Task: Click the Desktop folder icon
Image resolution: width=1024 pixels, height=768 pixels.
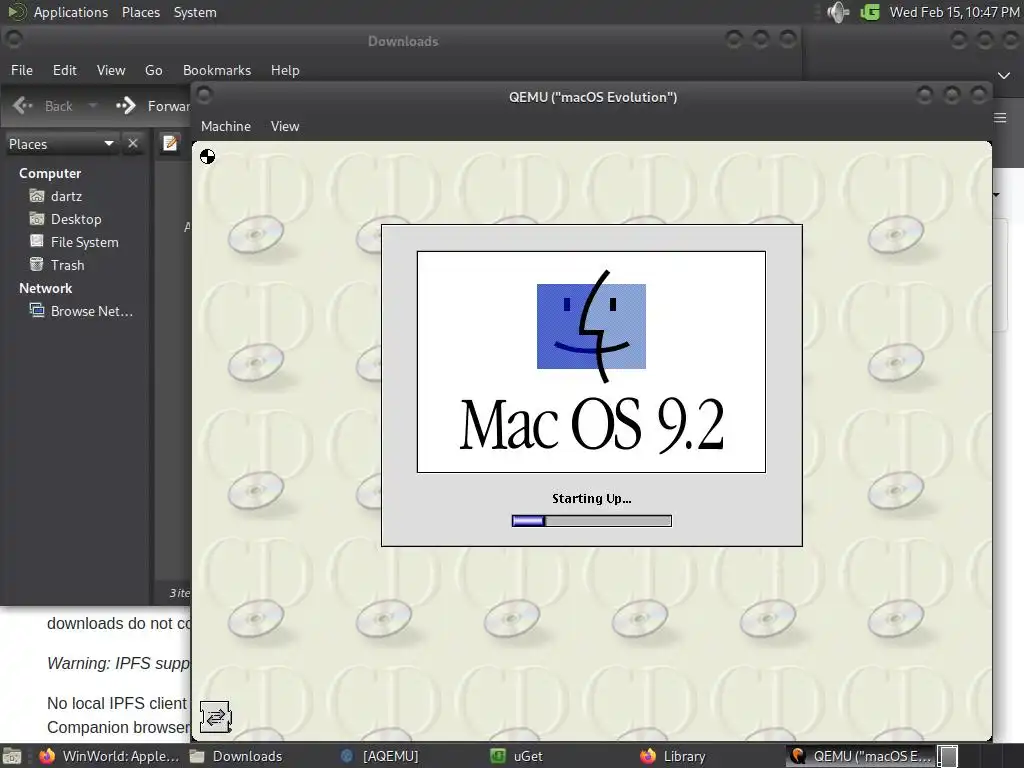Action: tap(37, 218)
